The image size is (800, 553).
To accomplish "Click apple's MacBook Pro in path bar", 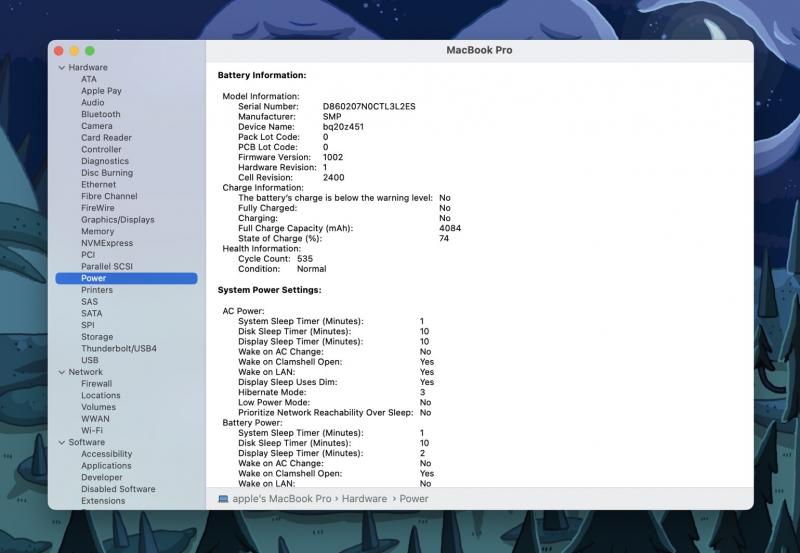I will pyautogui.click(x=282, y=499).
